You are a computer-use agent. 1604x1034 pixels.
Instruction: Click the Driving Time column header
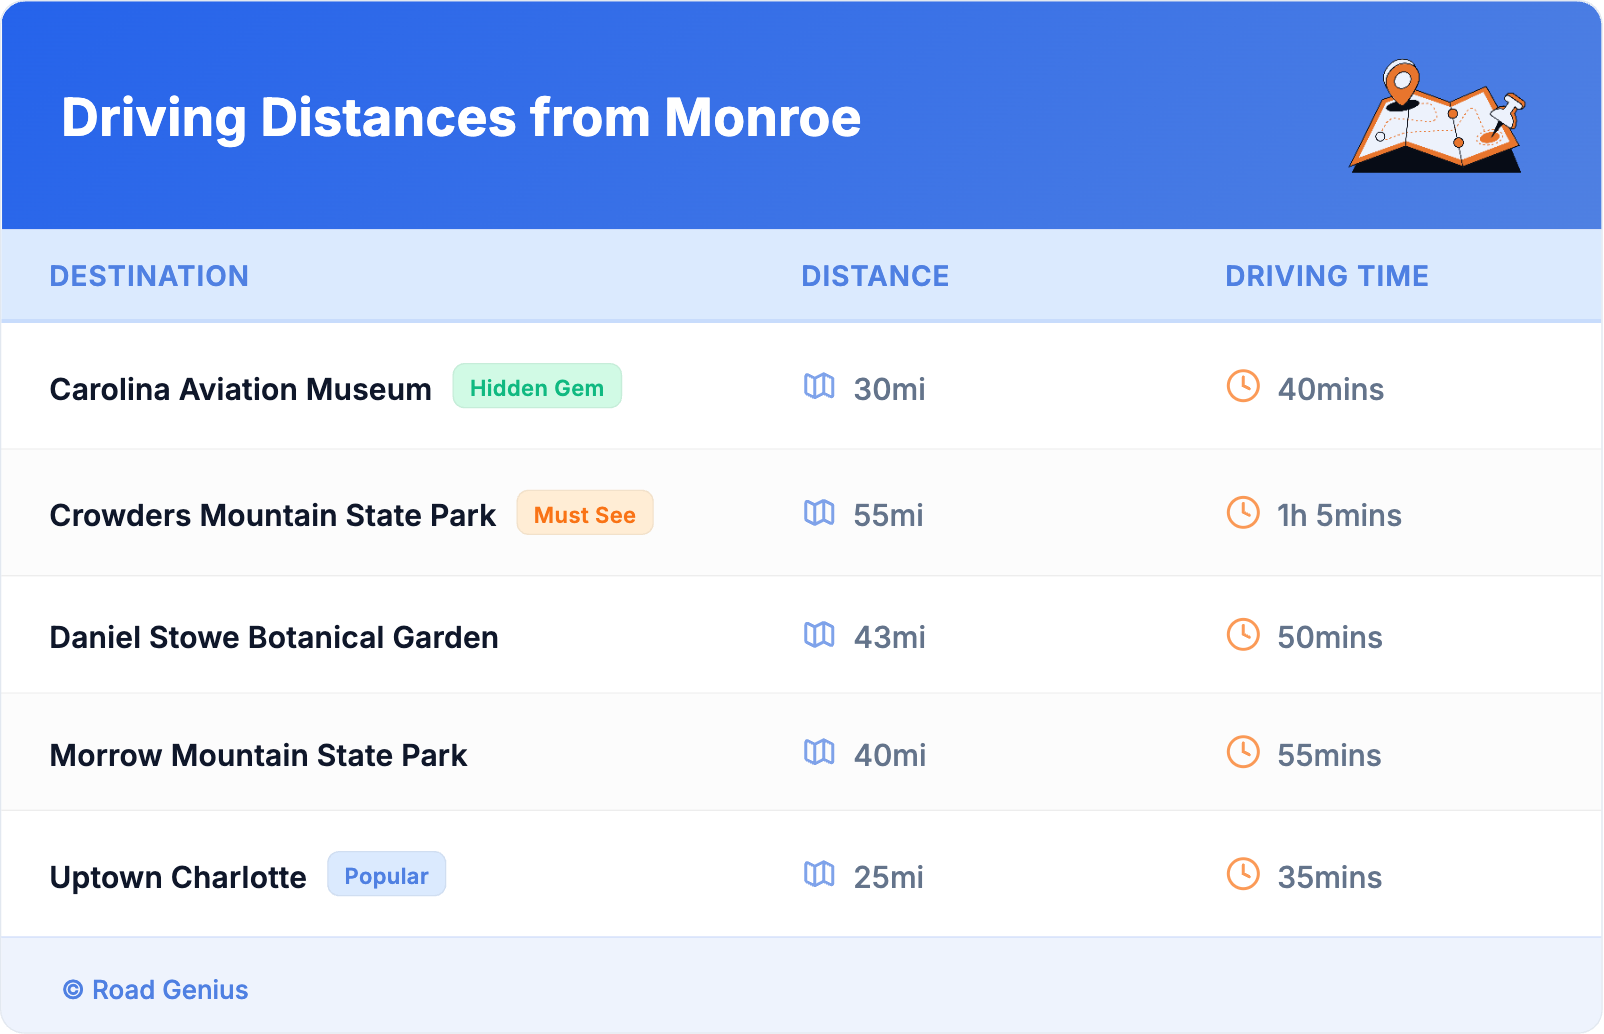pyautogui.click(x=1326, y=276)
